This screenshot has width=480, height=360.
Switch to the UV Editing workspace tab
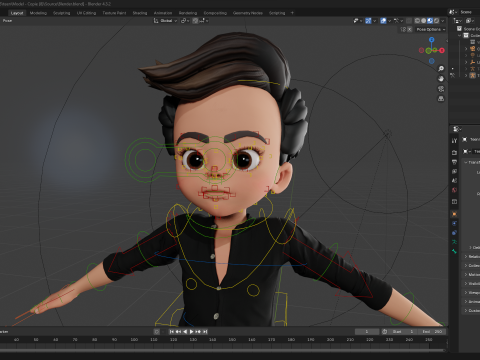(86, 13)
